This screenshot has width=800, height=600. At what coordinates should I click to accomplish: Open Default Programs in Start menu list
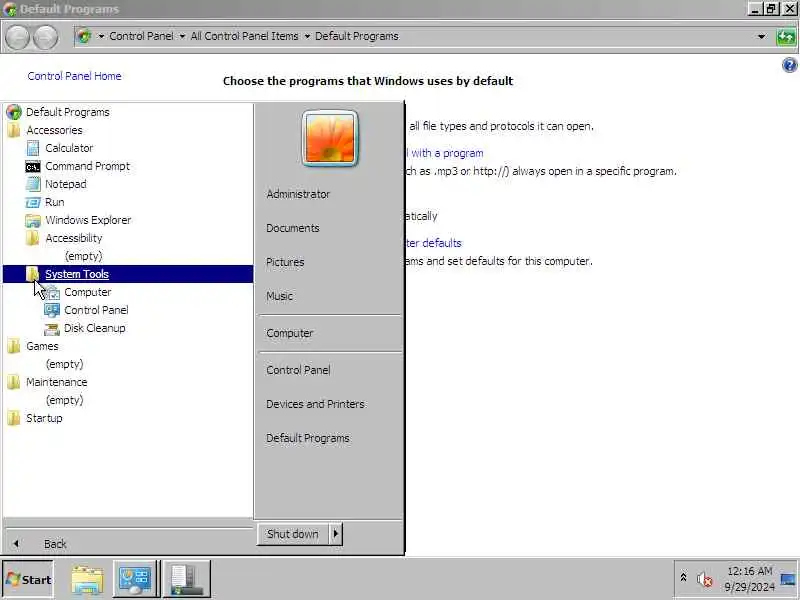(67, 112)
